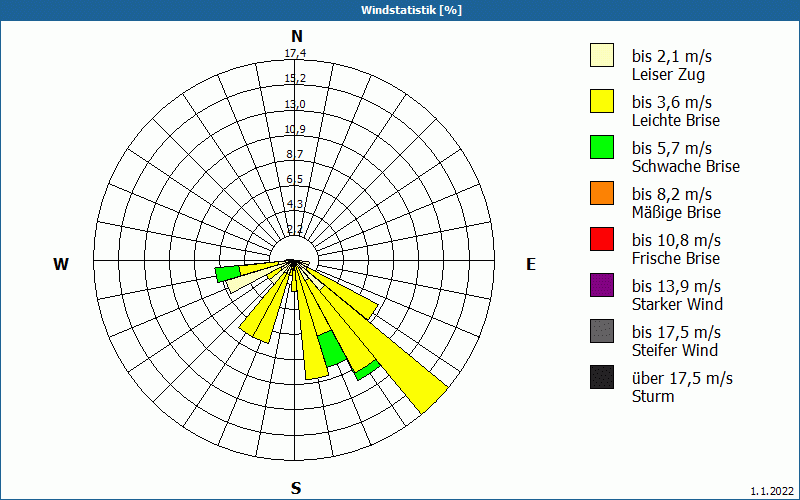Screen dimensions: 800x500
Task: Click the 17,4 ring label
Action: tap(295, 53)
